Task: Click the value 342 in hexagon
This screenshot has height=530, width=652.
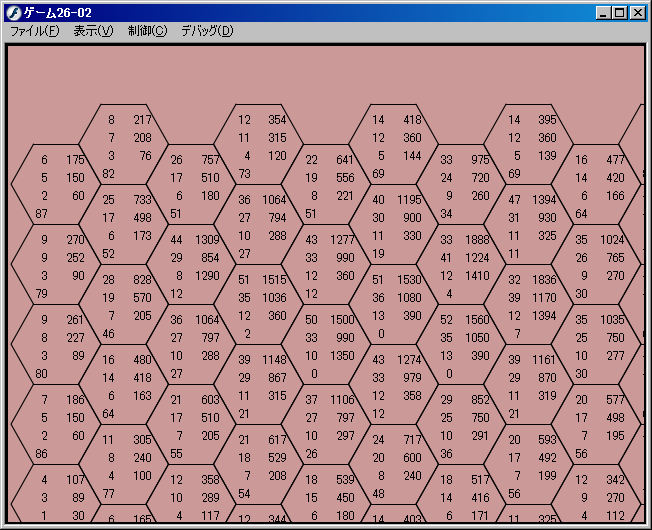Action: [615, 480]
